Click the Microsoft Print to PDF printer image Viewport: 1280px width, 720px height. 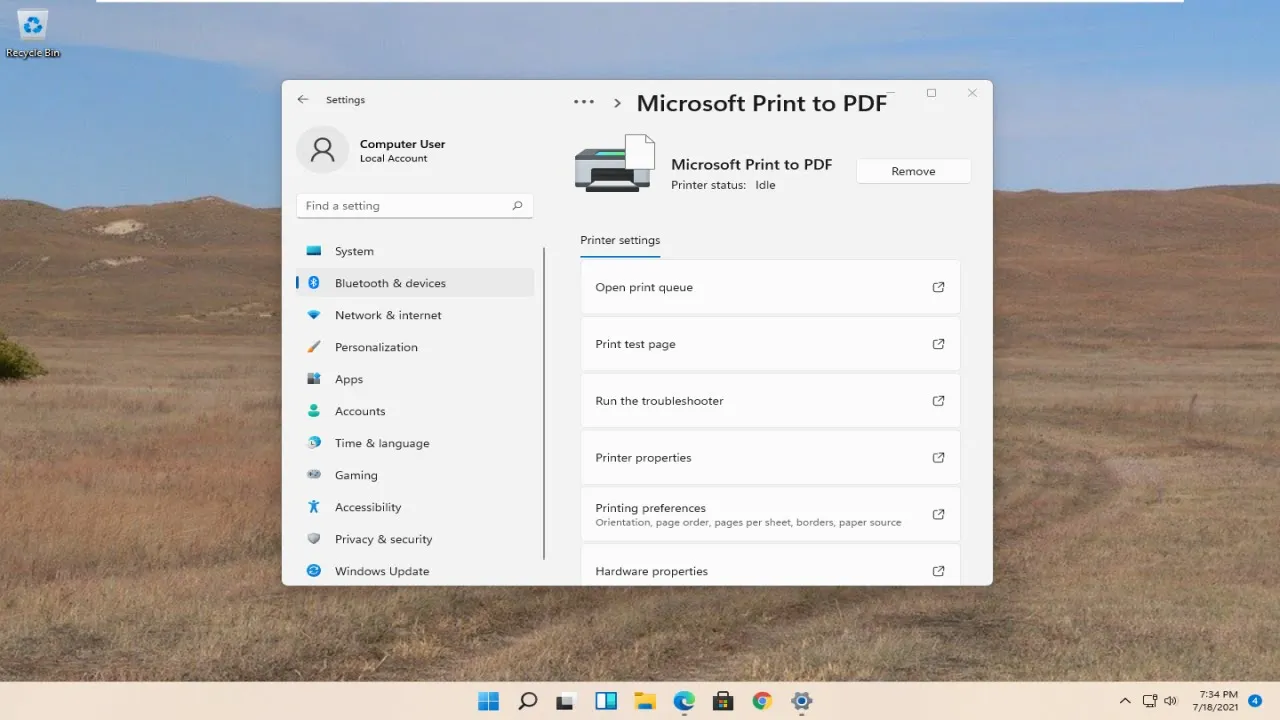[x=615, y=163]
